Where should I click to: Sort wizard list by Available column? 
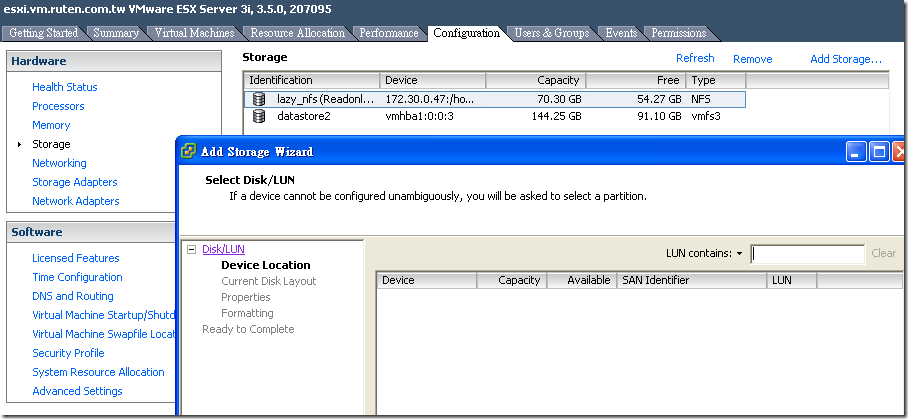click(x=581, y=281)
